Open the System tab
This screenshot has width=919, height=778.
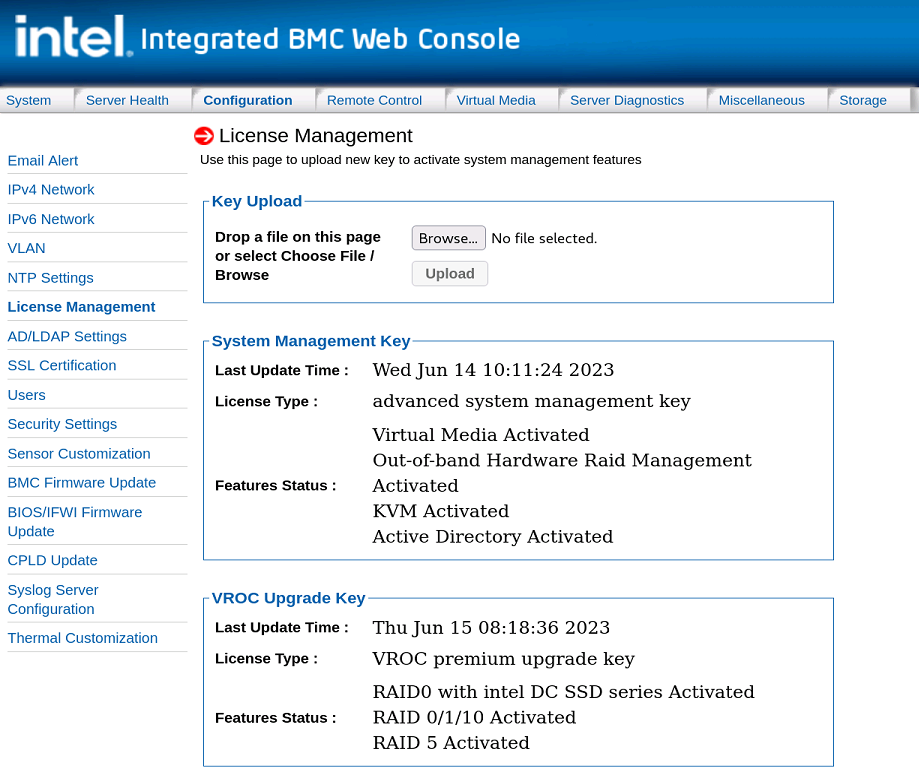coord(29,100)
